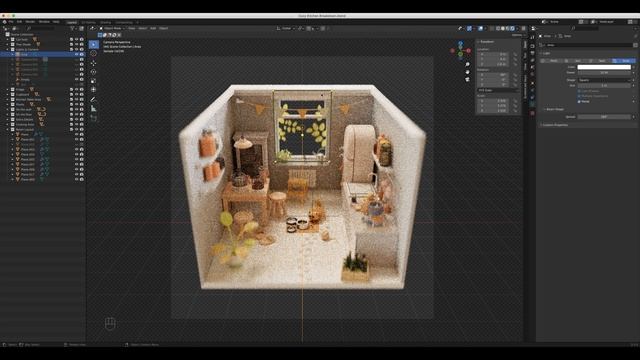Open the viewport shading options arrow
Image resolution: width=640 pixels, height=360 pixels.
point(517,29)
